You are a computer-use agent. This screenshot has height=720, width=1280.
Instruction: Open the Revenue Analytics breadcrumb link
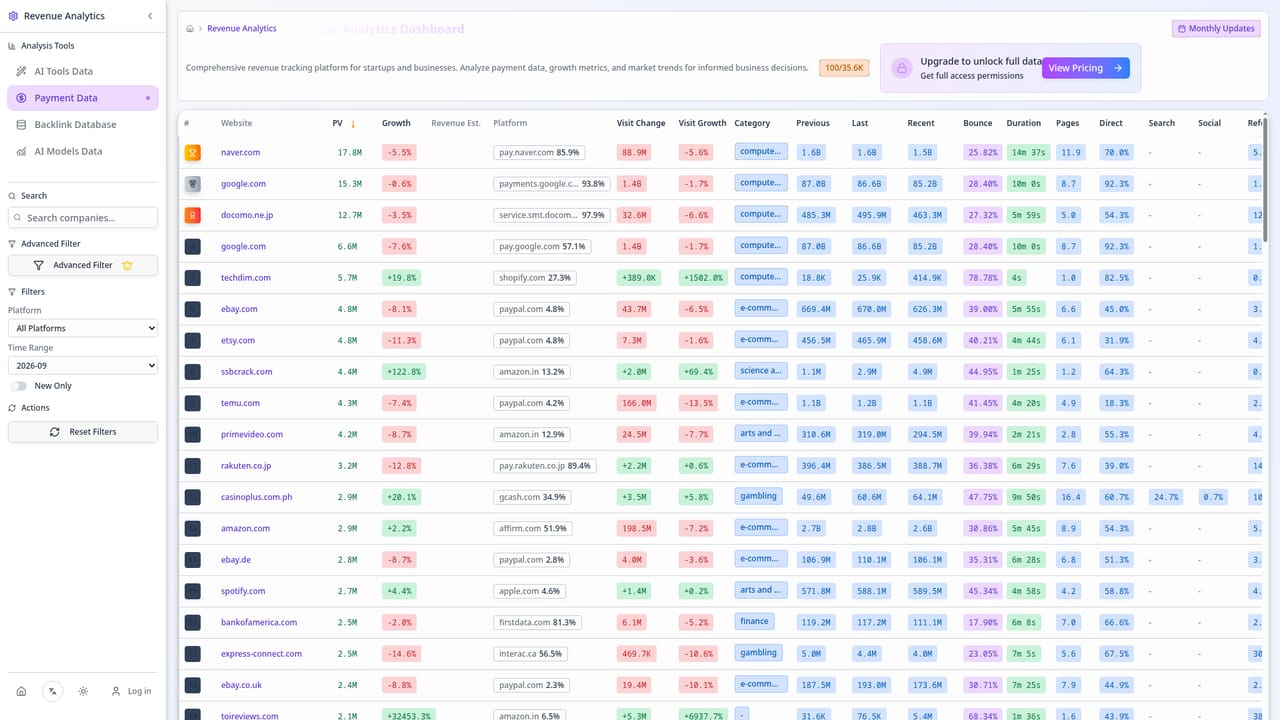point(242,29)
